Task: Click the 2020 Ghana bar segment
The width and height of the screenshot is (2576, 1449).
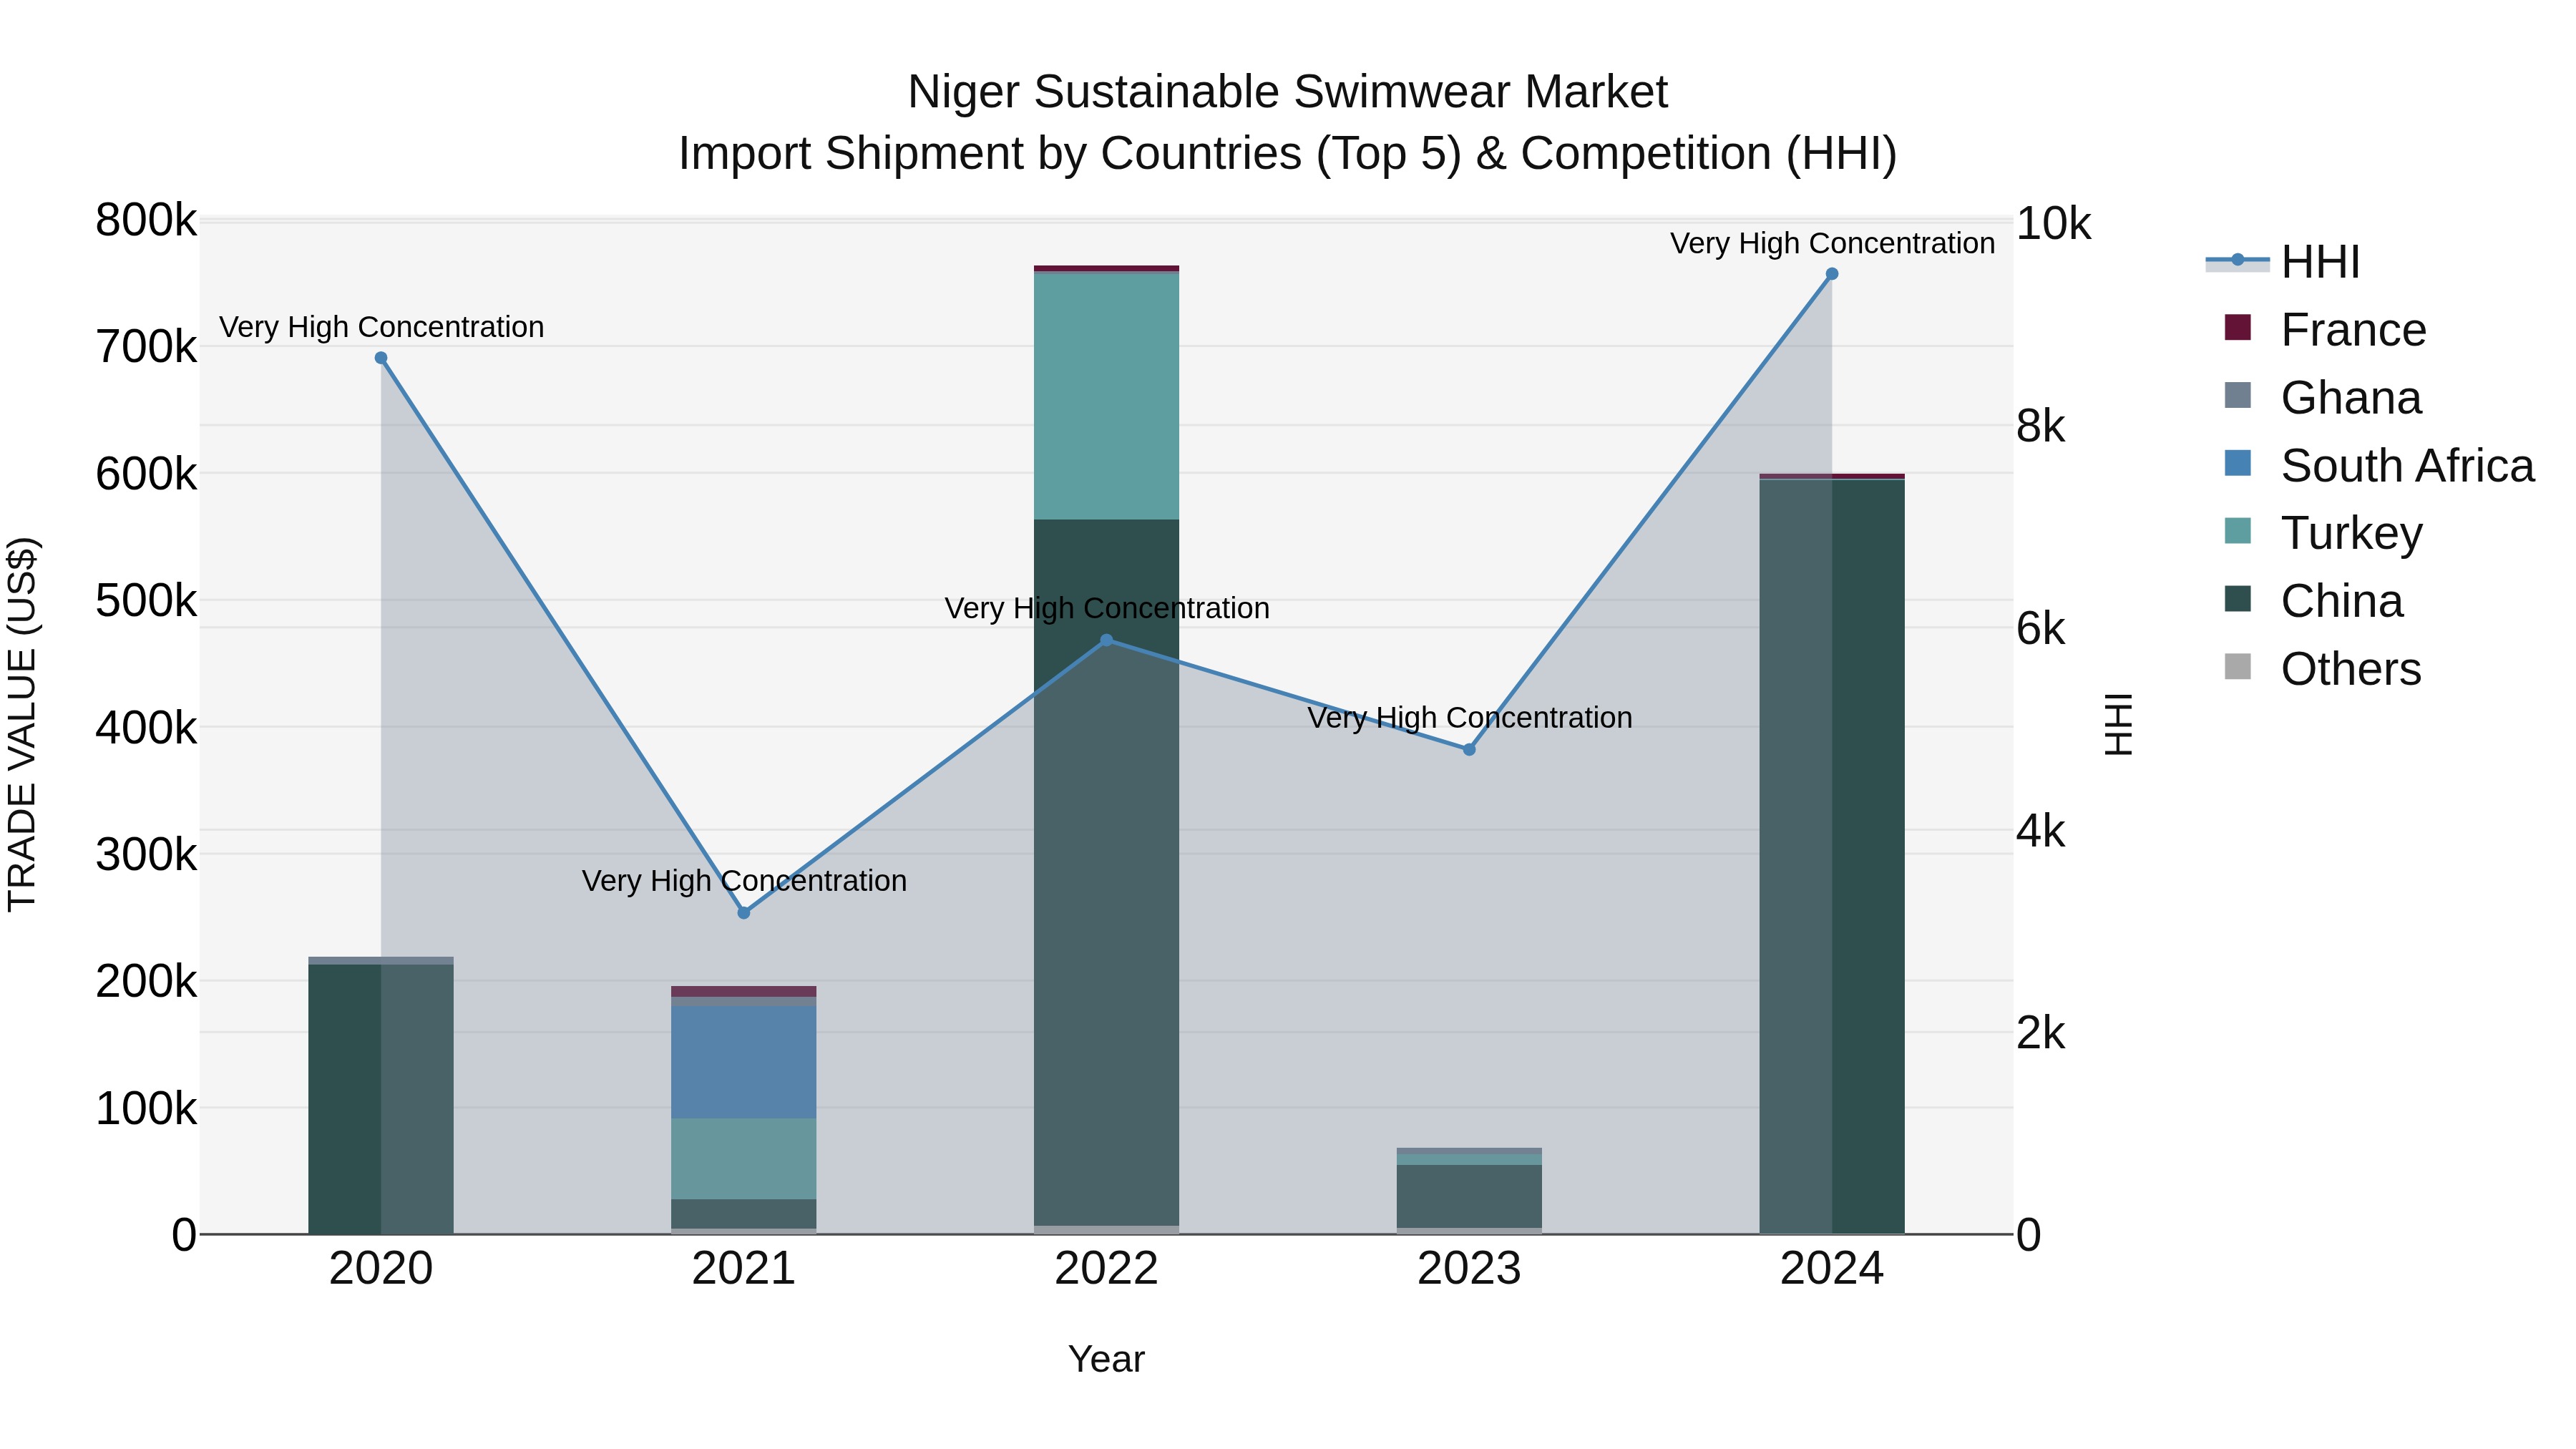Action: point(381,961)
